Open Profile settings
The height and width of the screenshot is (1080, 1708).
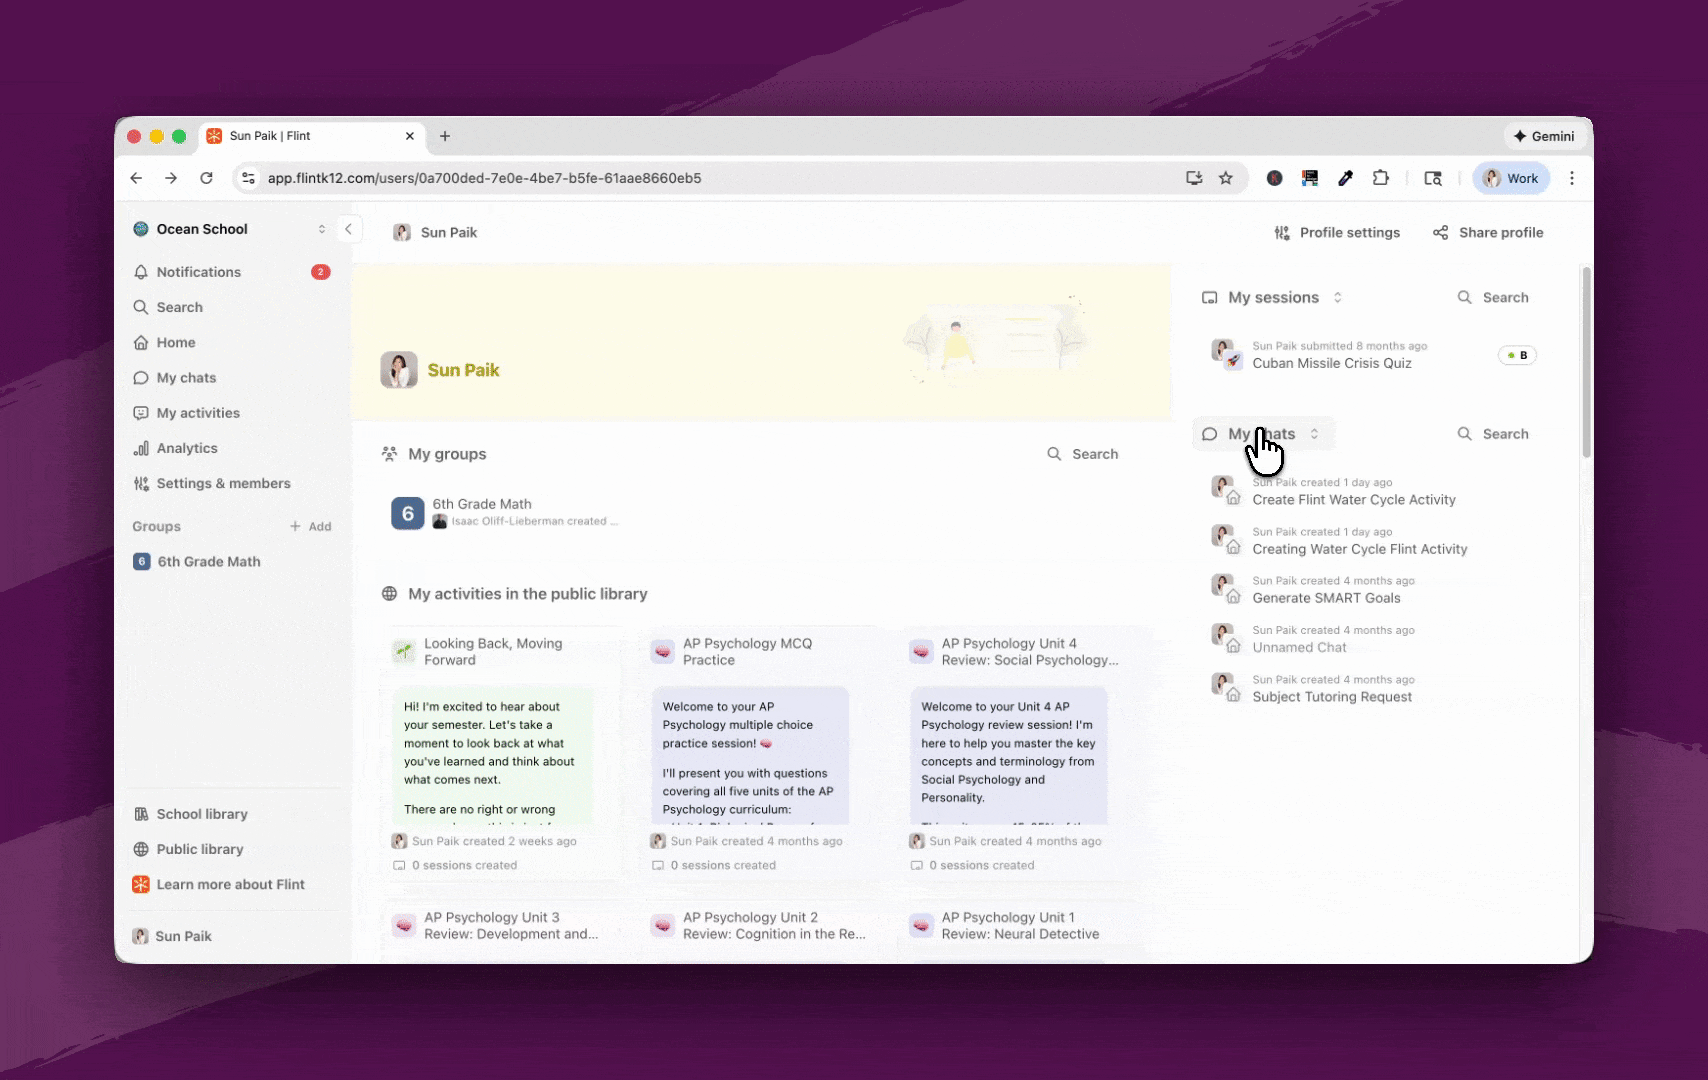[1337, 233]
